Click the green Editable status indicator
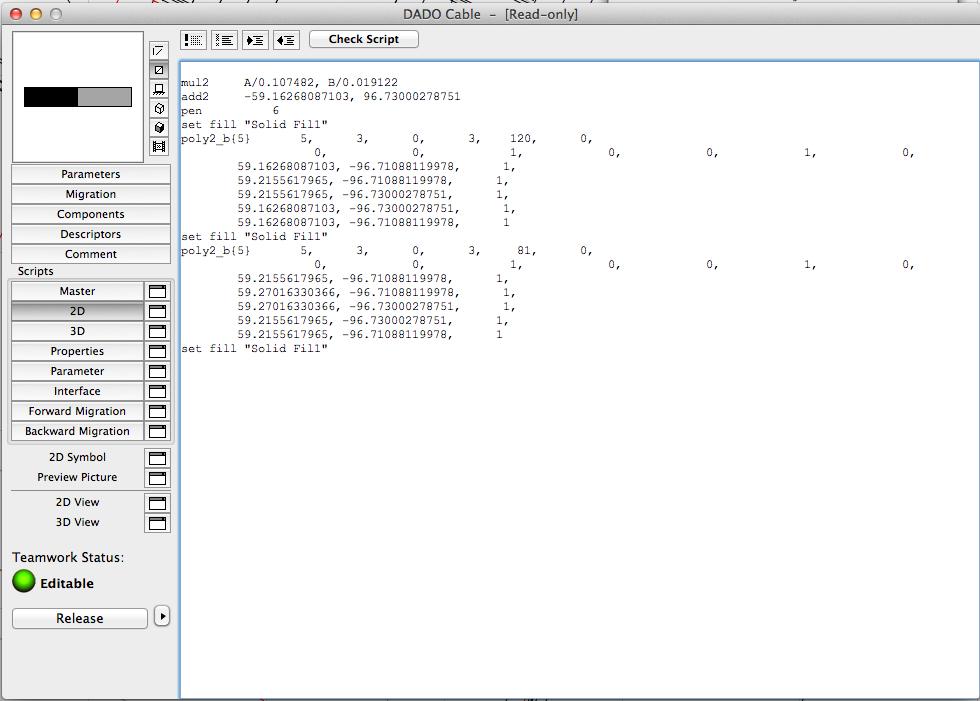 [x=22, y=581]
